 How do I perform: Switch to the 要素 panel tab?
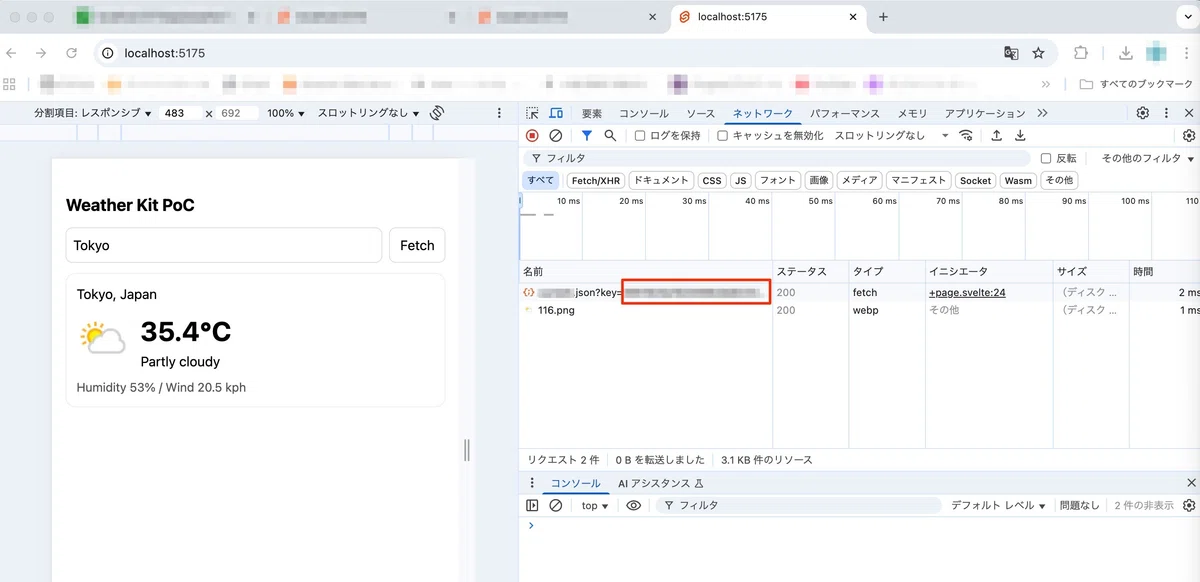click(x=592, y=113)
